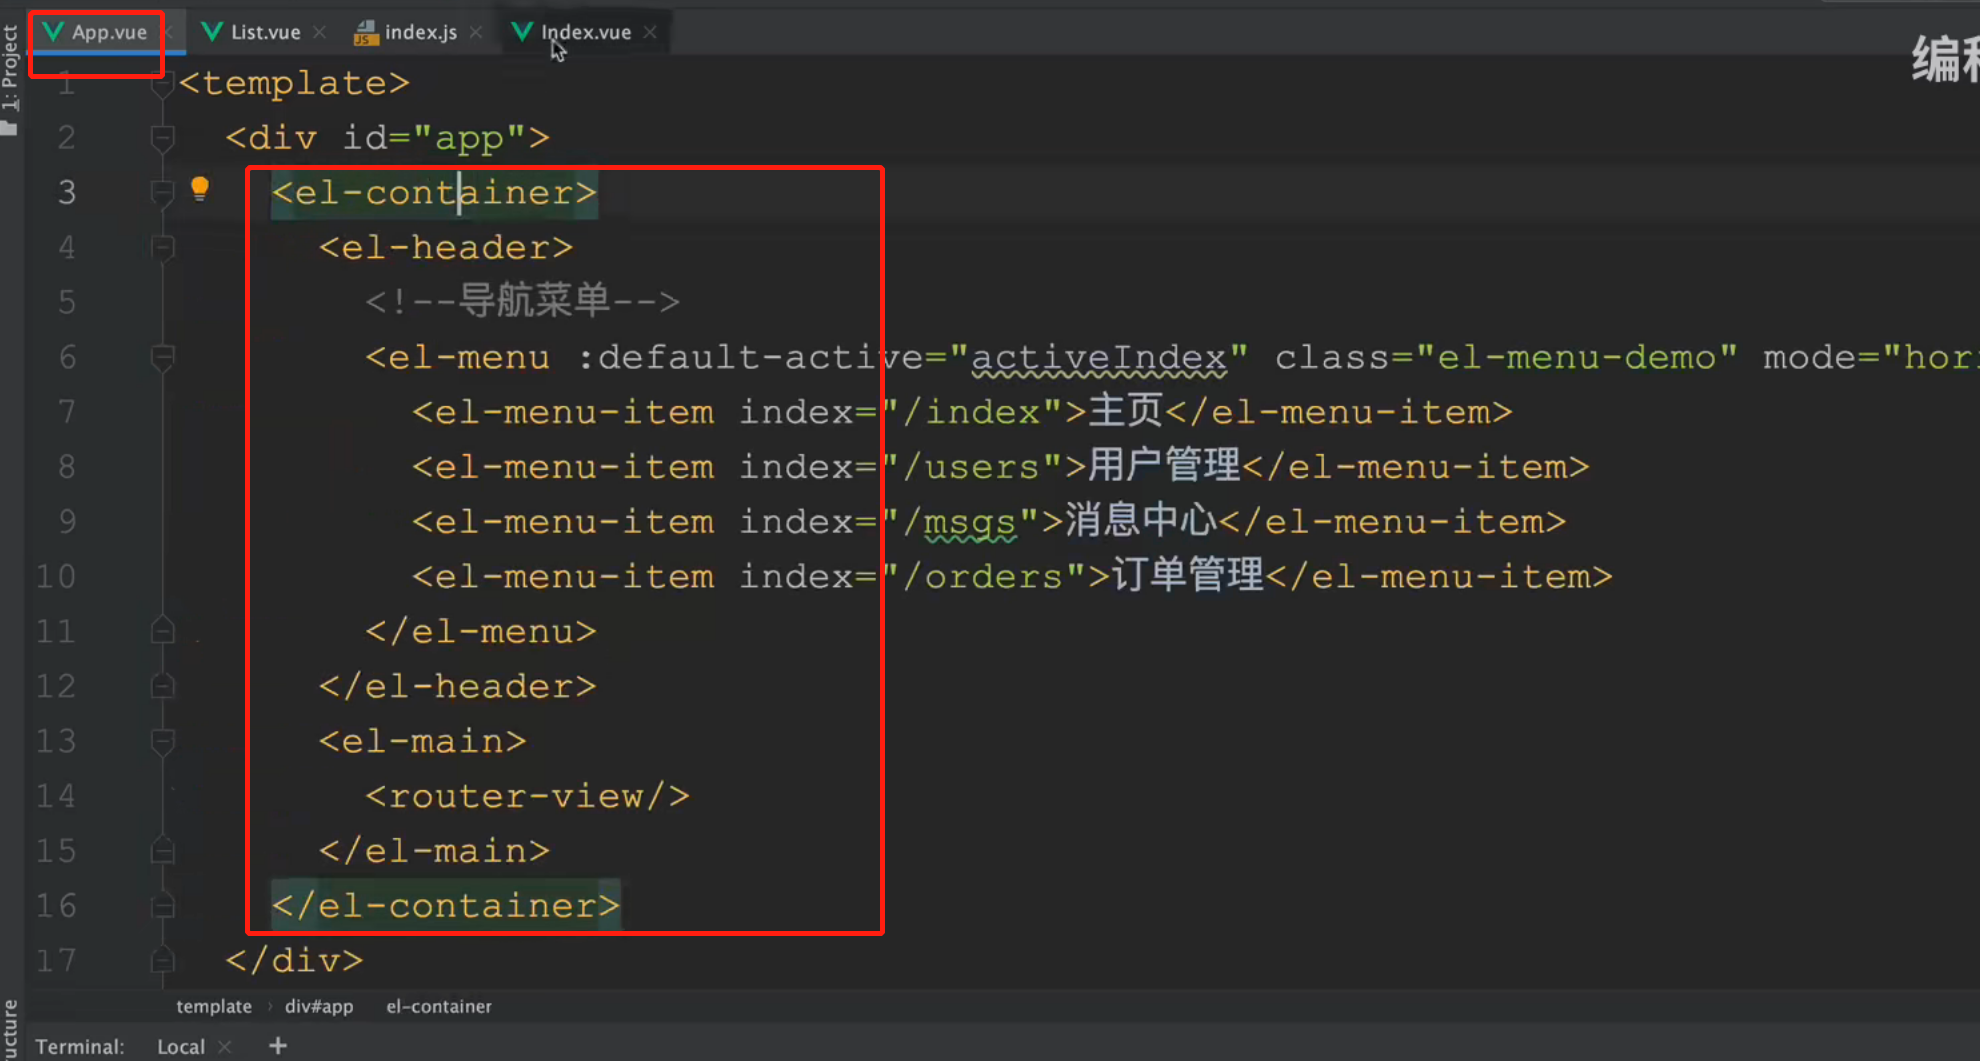Click the opening el-header tag
The height and width of the screenshot is (1061, 1980).
pos(446,247)
